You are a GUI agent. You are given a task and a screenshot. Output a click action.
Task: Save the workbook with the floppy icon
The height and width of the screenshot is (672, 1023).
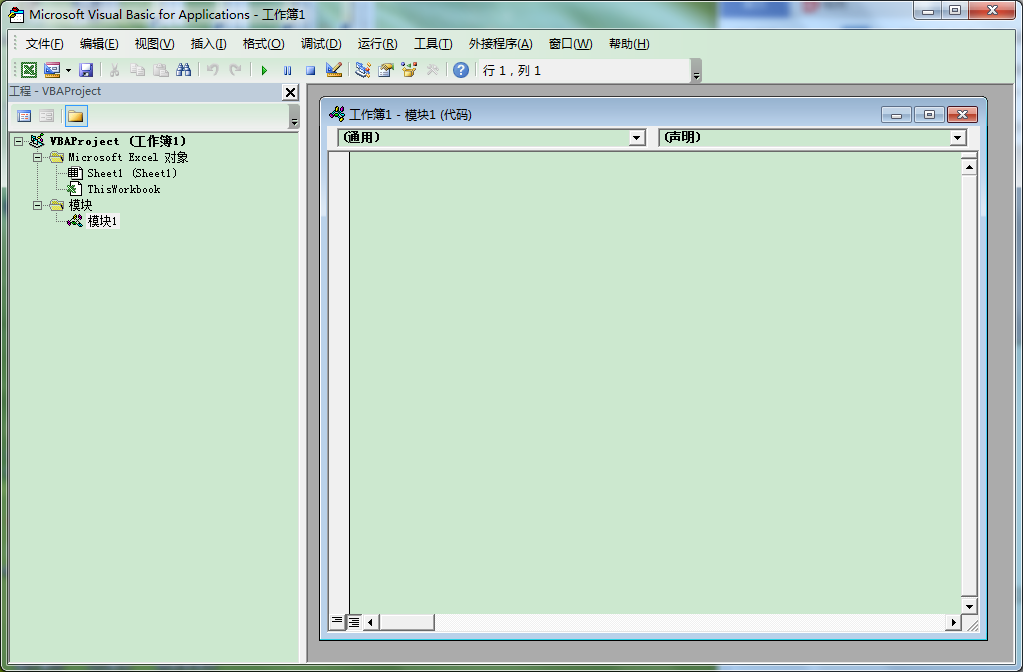click(86, 70)
